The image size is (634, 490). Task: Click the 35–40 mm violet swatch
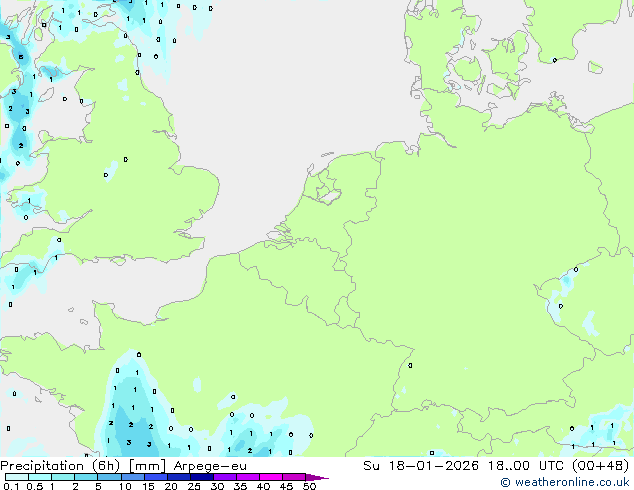[247, 477]
